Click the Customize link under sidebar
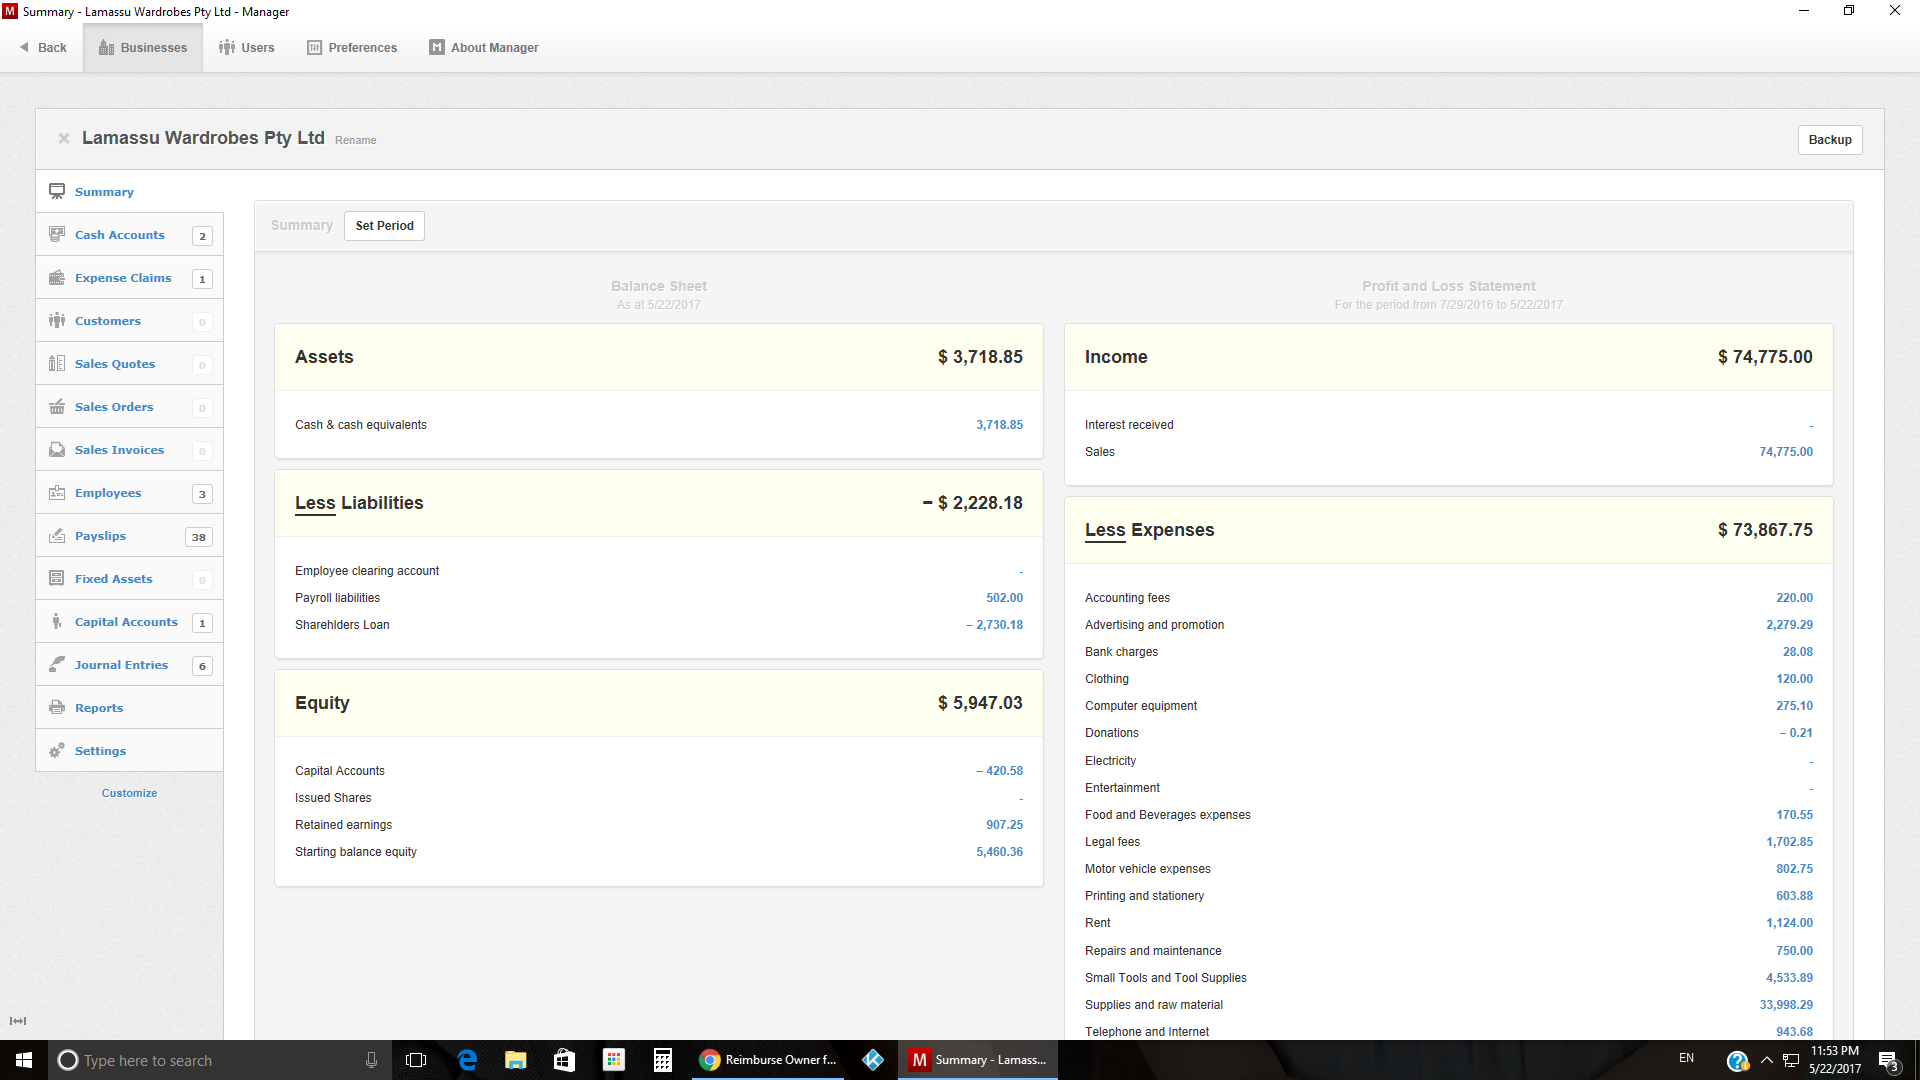This screenshot has width=1920, height=1080. point(129,793)
